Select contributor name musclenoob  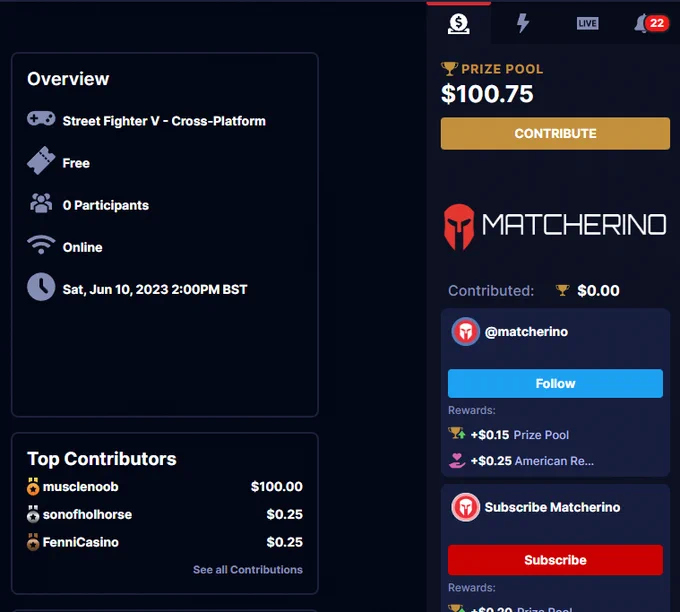[81, 487]
